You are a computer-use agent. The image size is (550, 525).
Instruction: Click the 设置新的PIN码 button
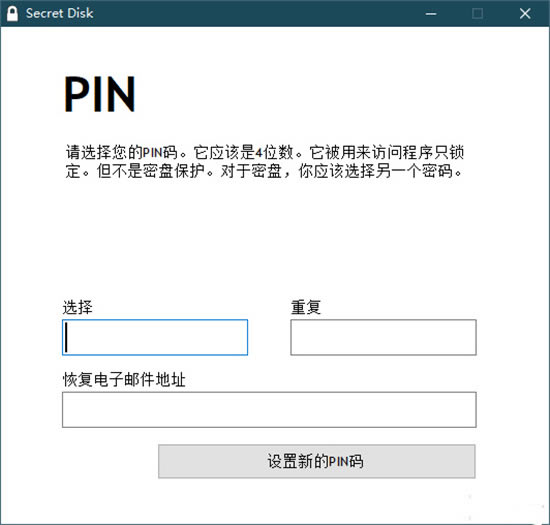click(x=317, y=461)
